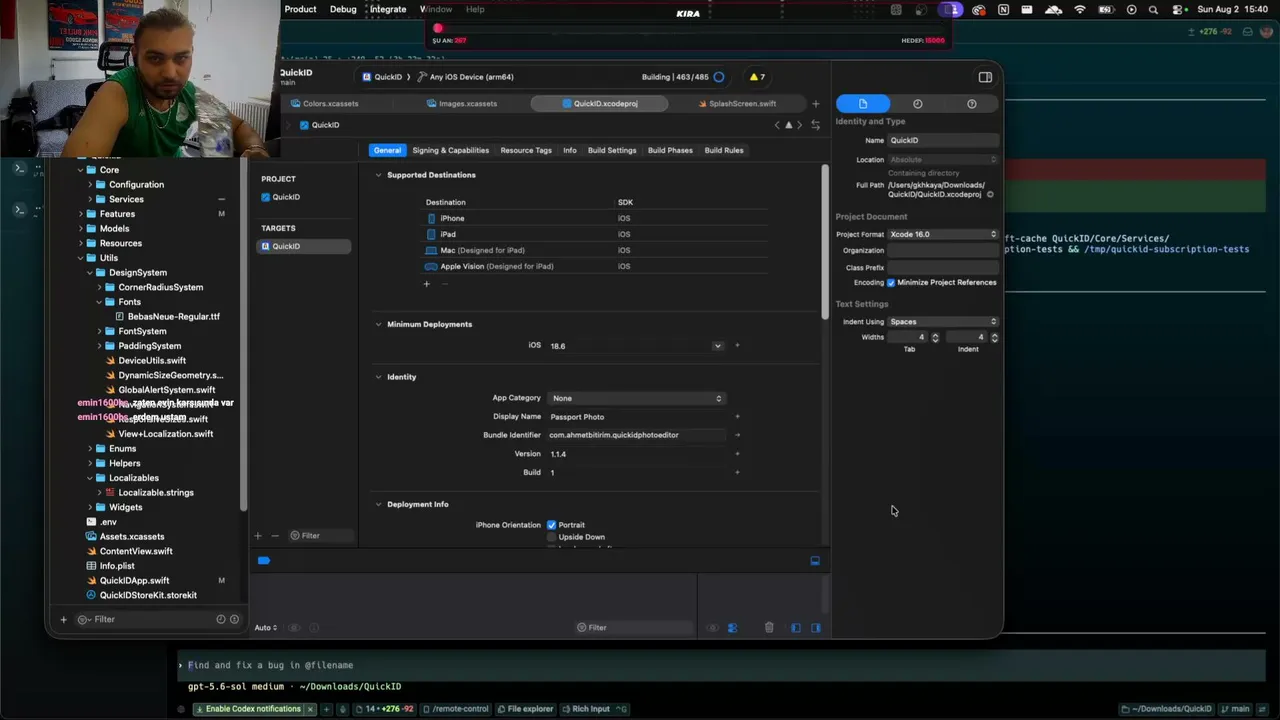Toggle breakpoints activation icon

click(x=264, y=561)
